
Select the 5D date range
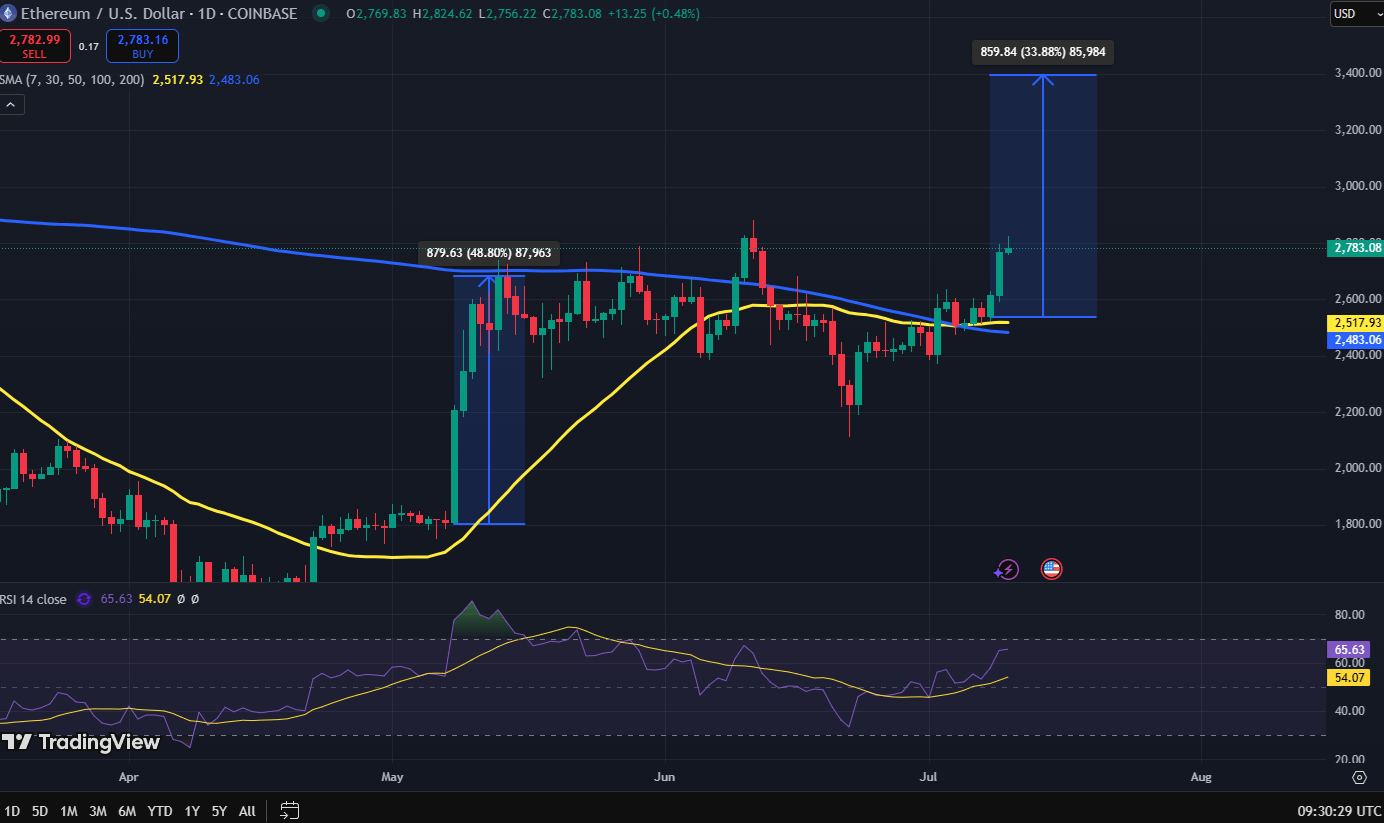39,811
